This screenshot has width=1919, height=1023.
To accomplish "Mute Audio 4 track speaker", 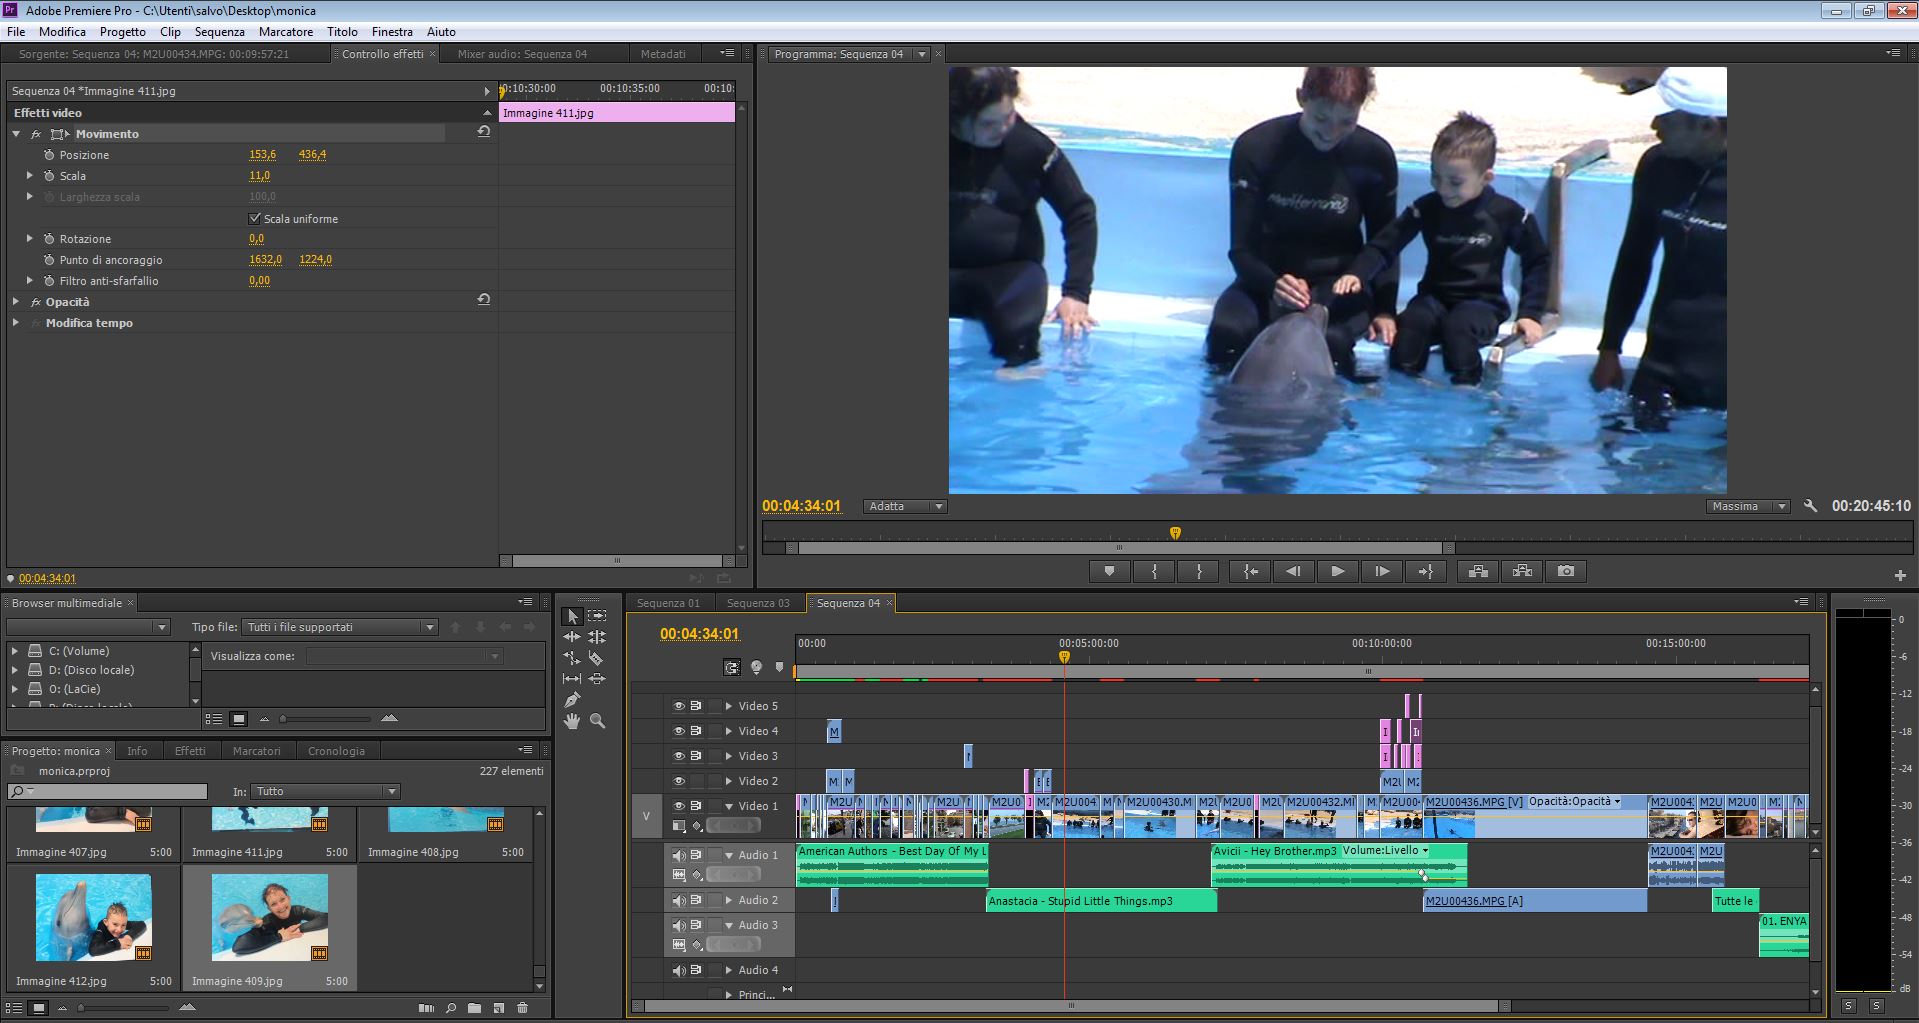I will (x=679, y=970).
